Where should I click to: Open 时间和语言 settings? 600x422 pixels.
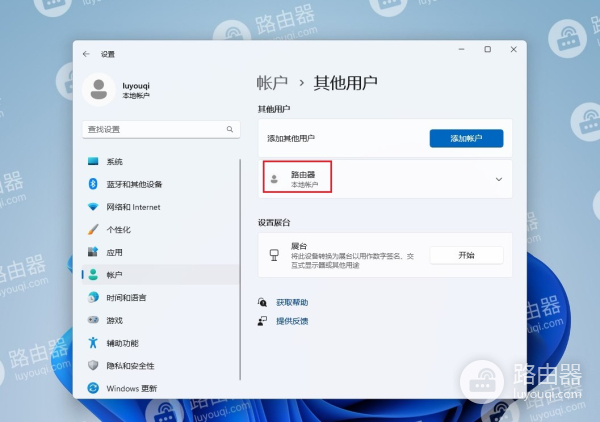point(161,297)
